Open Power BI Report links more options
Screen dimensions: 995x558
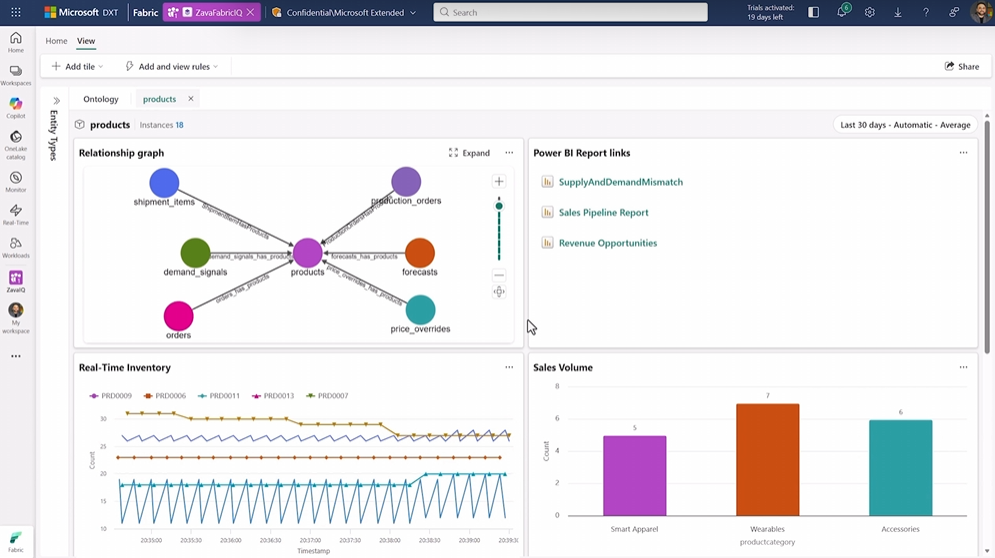[x=963, y=152]
